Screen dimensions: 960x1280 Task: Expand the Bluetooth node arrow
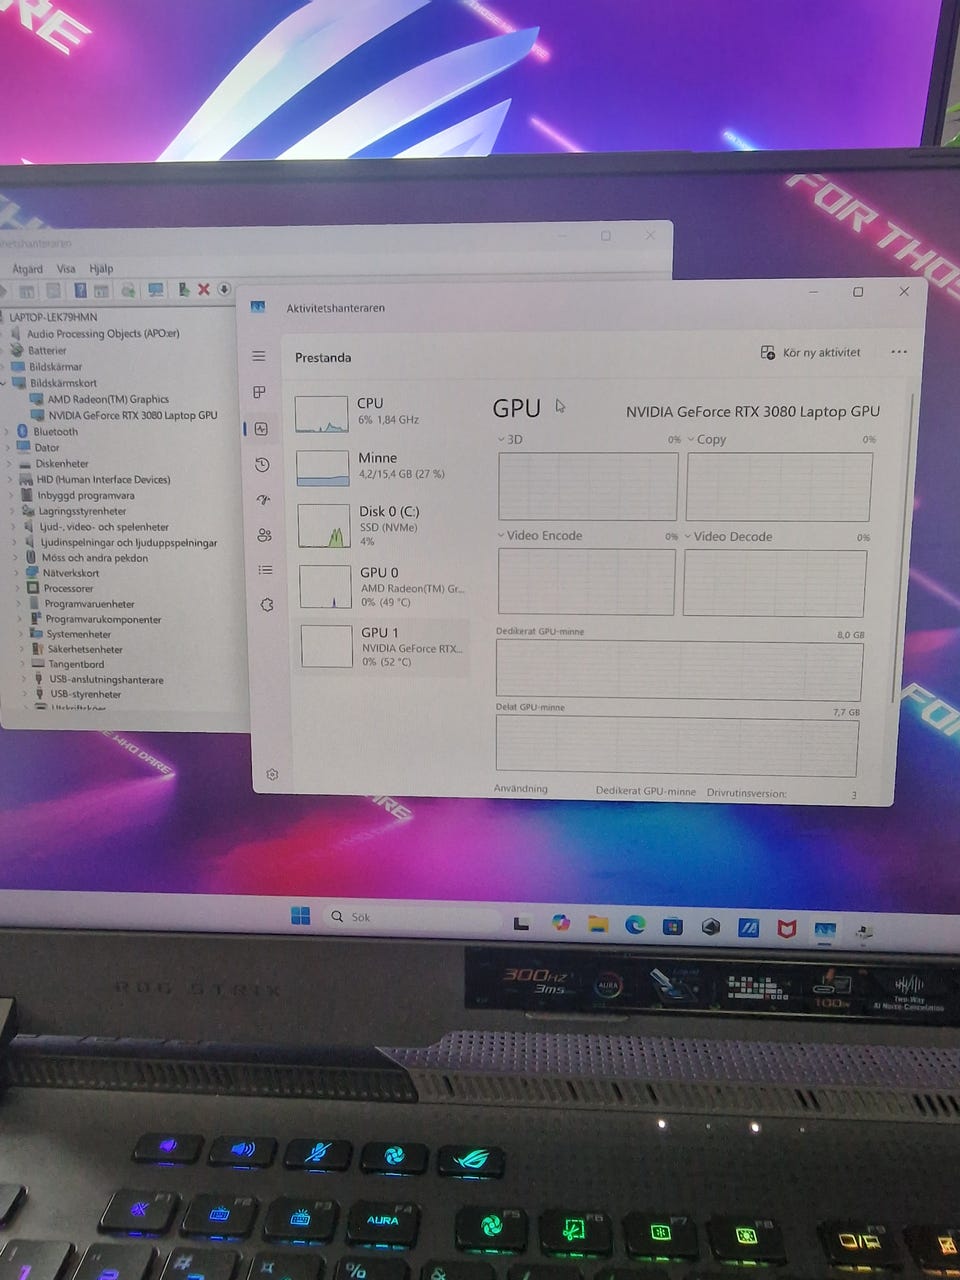click(8, 431)
